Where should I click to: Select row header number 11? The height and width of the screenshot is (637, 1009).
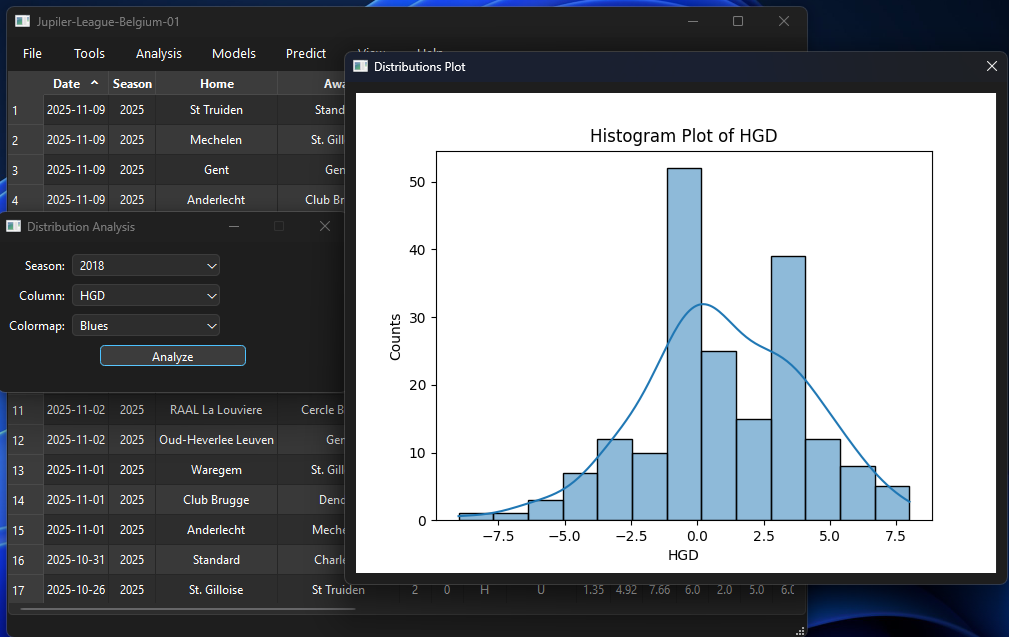tap(25, 411)
